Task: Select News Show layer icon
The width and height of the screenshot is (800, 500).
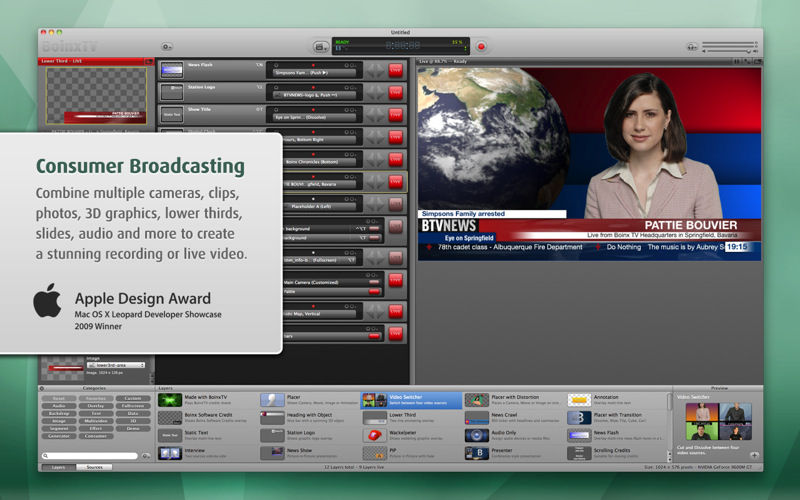Action: coord(272,453)
